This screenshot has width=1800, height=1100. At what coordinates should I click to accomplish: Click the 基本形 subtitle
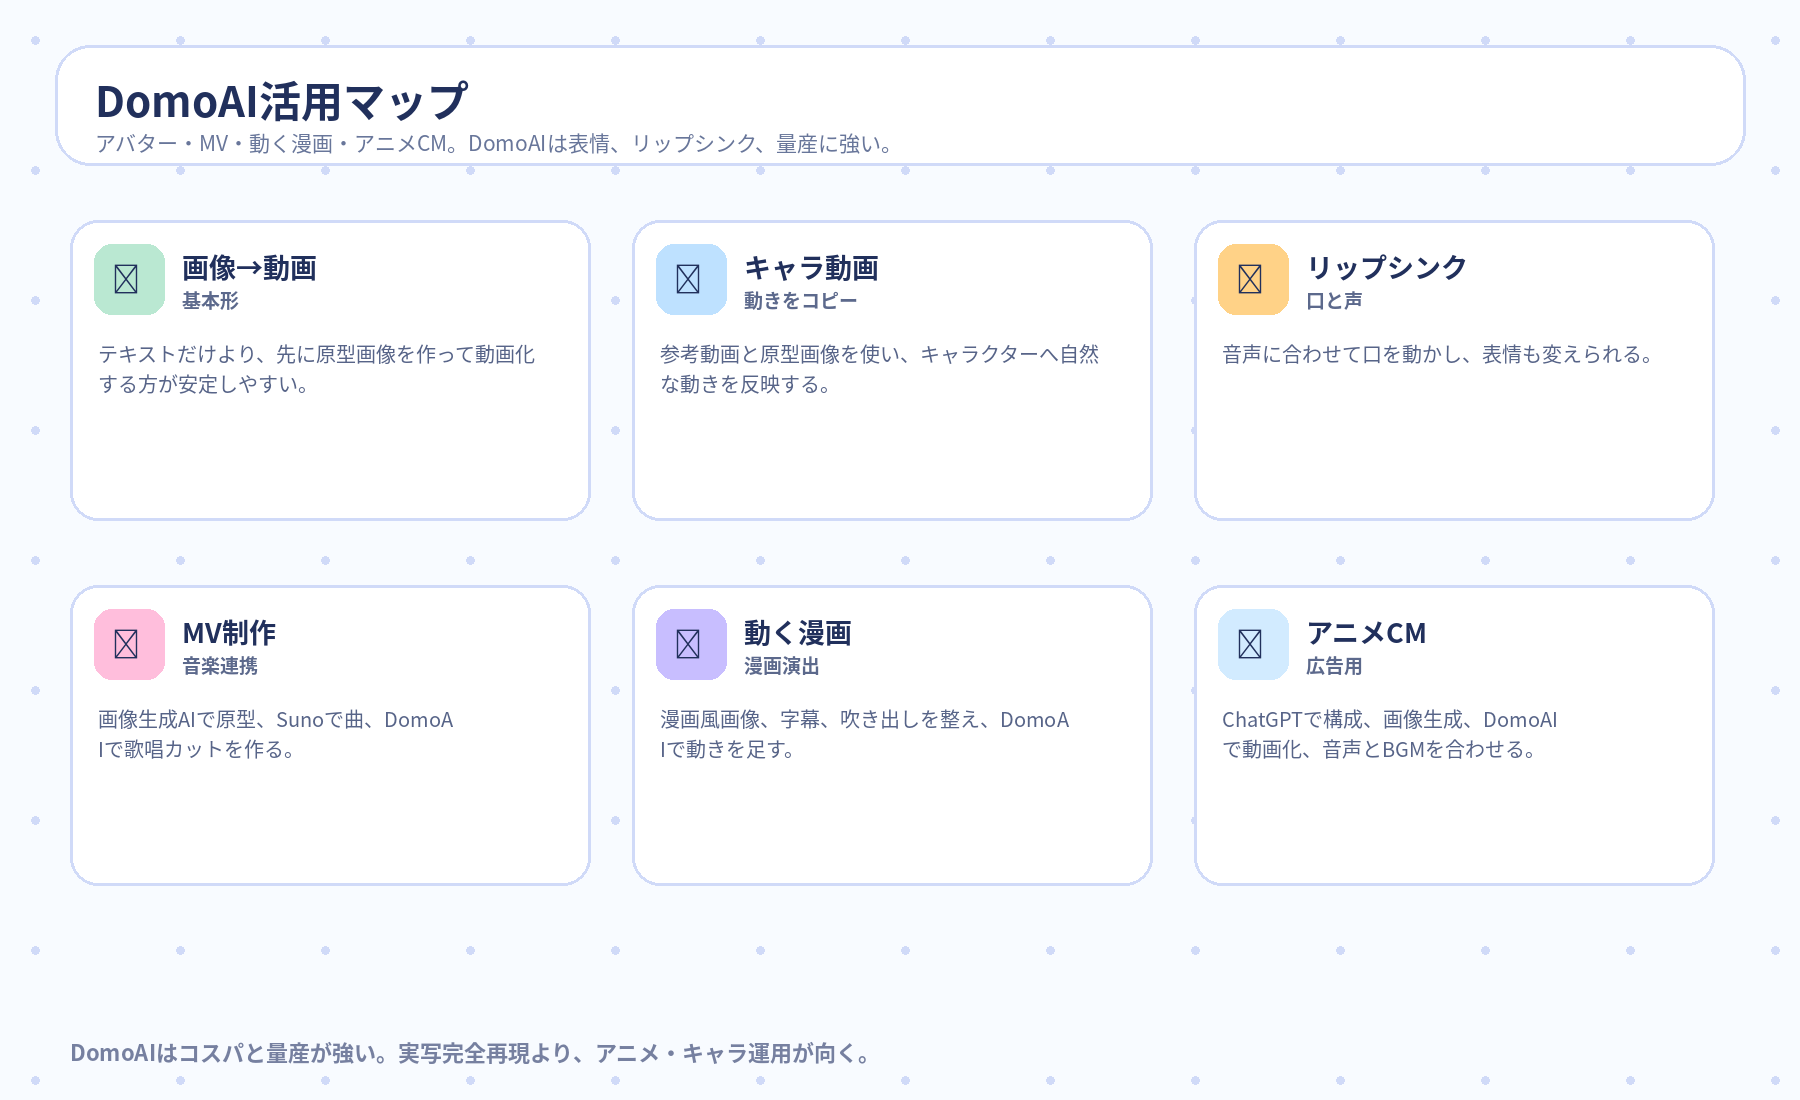pos(210,301)
